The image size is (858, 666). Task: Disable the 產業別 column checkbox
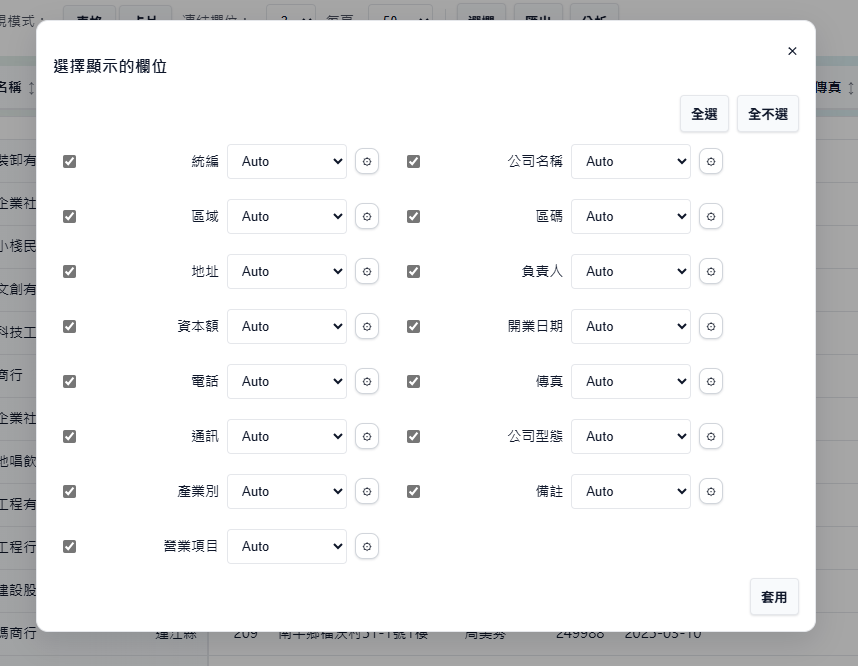point(69,491)
